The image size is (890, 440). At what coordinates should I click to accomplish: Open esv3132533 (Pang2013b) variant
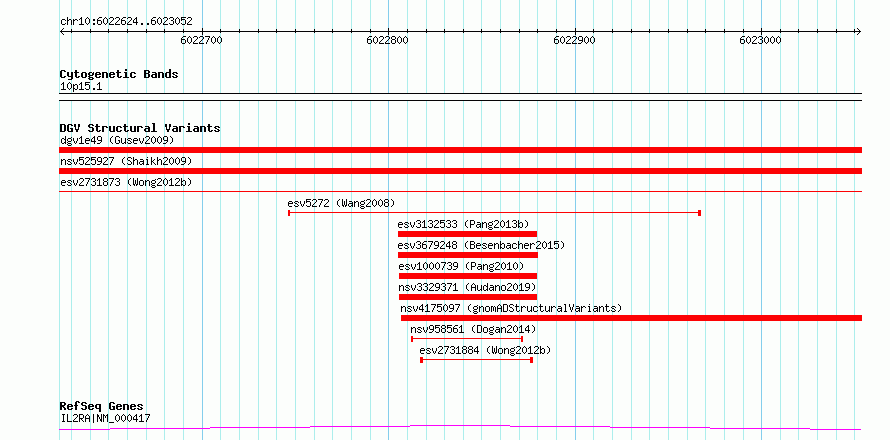(463, 224)
